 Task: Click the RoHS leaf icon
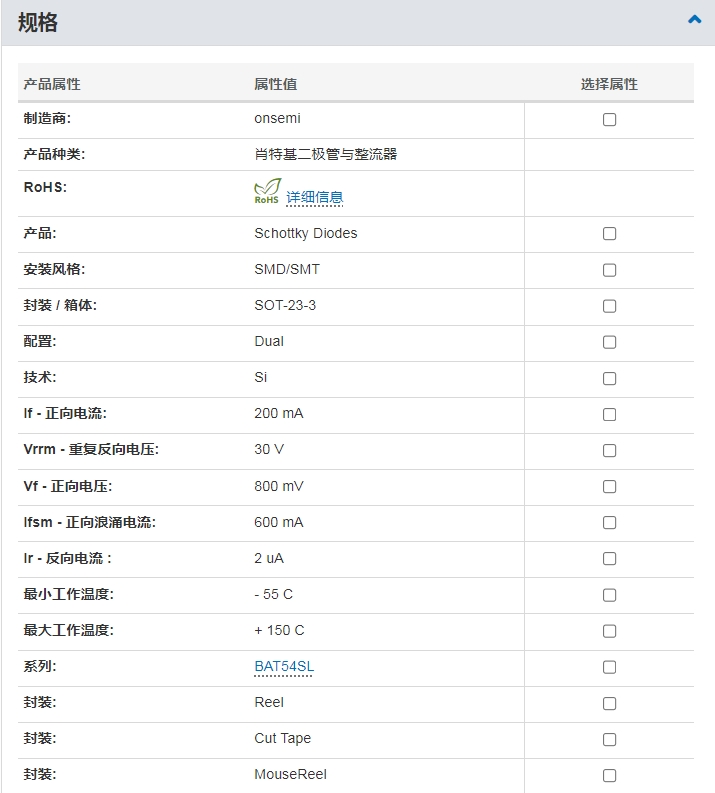267,191
